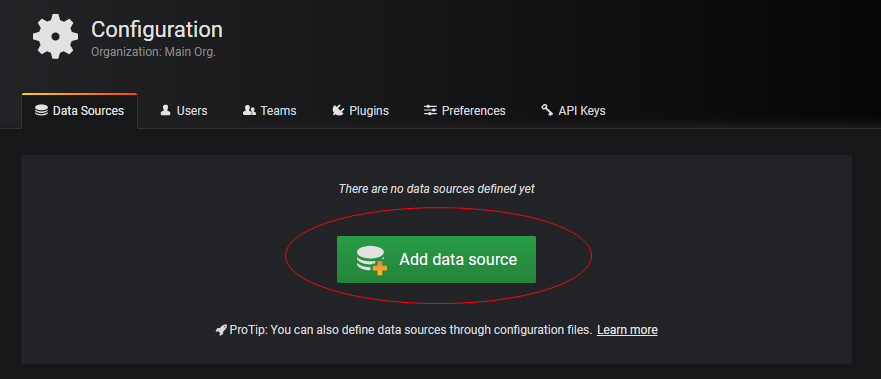Screen dimensions: 881x379
Task: Click the Add data source button text
Action: pos(458,259)
